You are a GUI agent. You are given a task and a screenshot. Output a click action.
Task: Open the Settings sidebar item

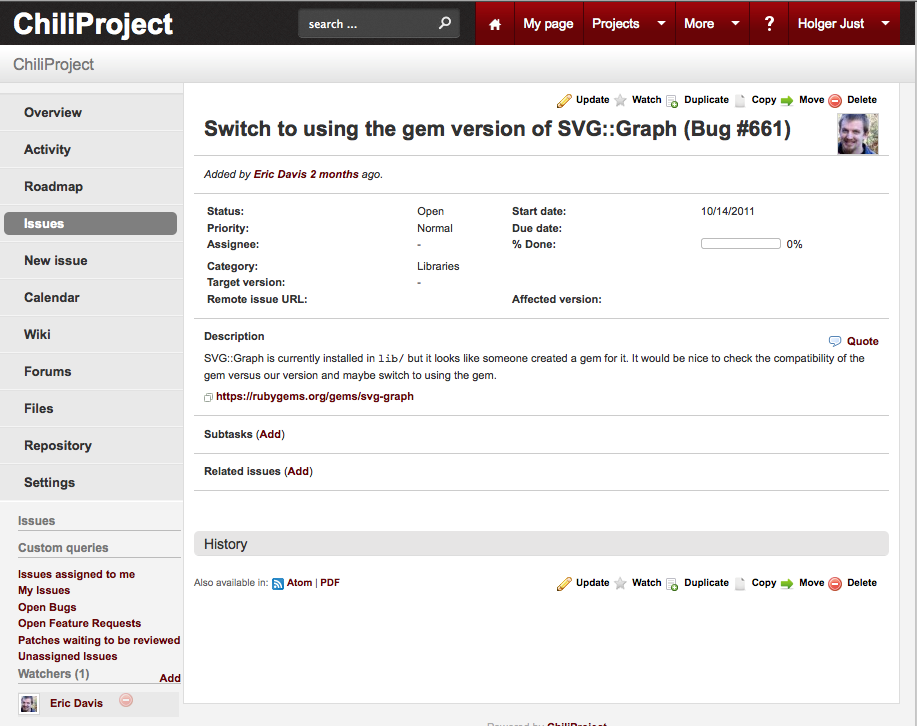pos(92,483)
